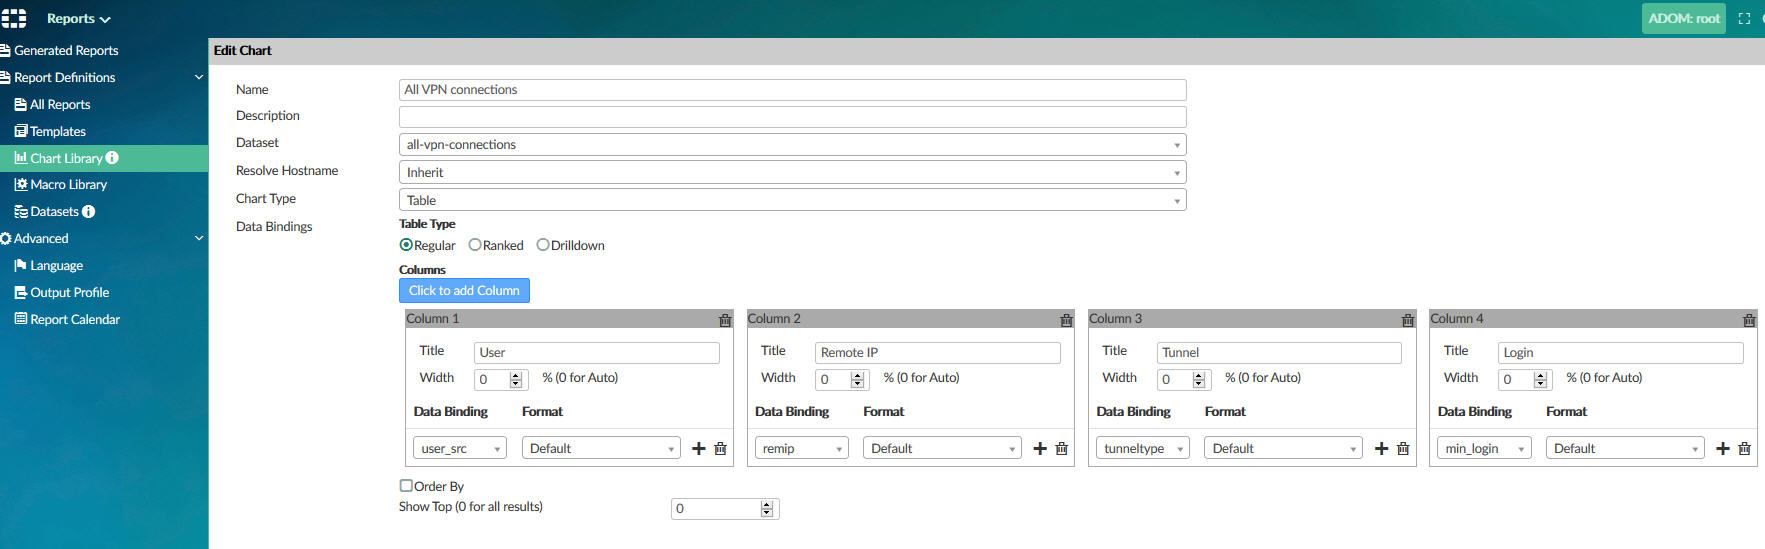Click plus icon next to min_login binding

point(1722,449)
